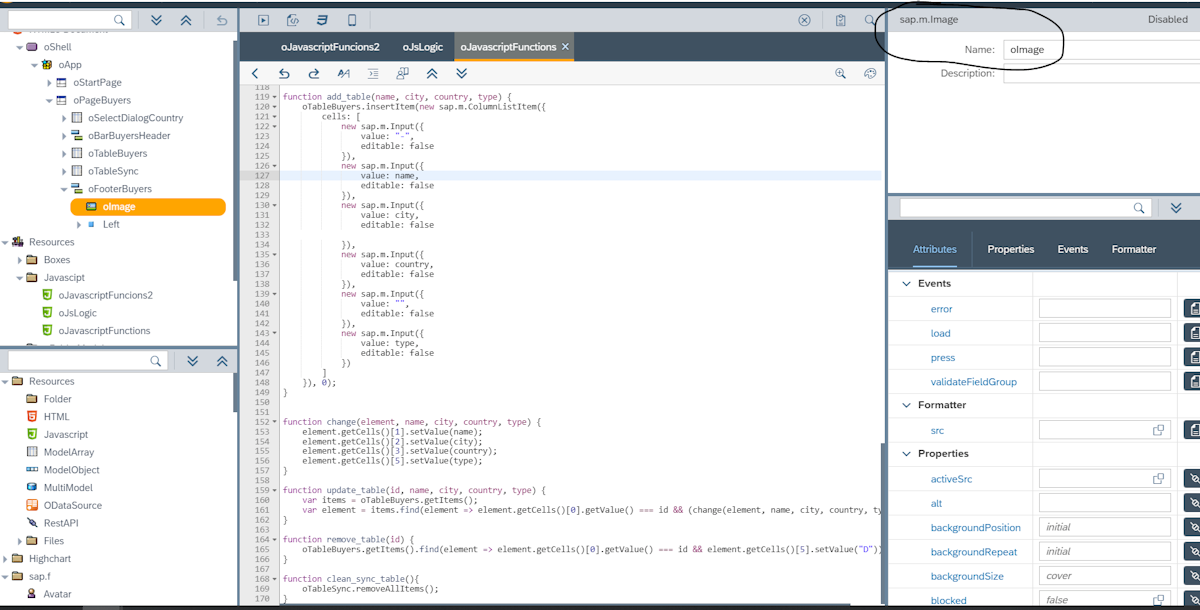Click the Name field containing oImage
This screenshot has width=1200, height=610.
1101,49
